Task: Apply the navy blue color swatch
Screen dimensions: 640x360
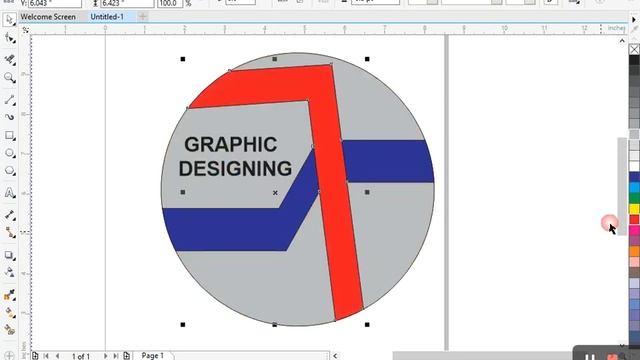Action: (634, 177)
